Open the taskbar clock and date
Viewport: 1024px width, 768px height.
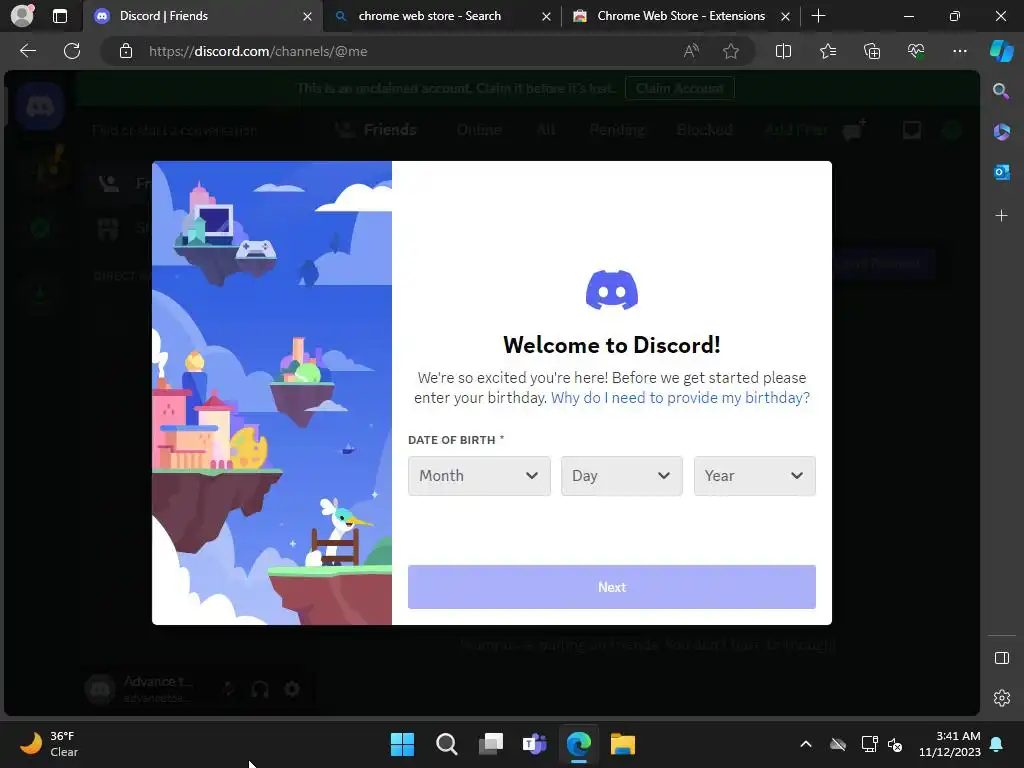(x=950, y=744)
